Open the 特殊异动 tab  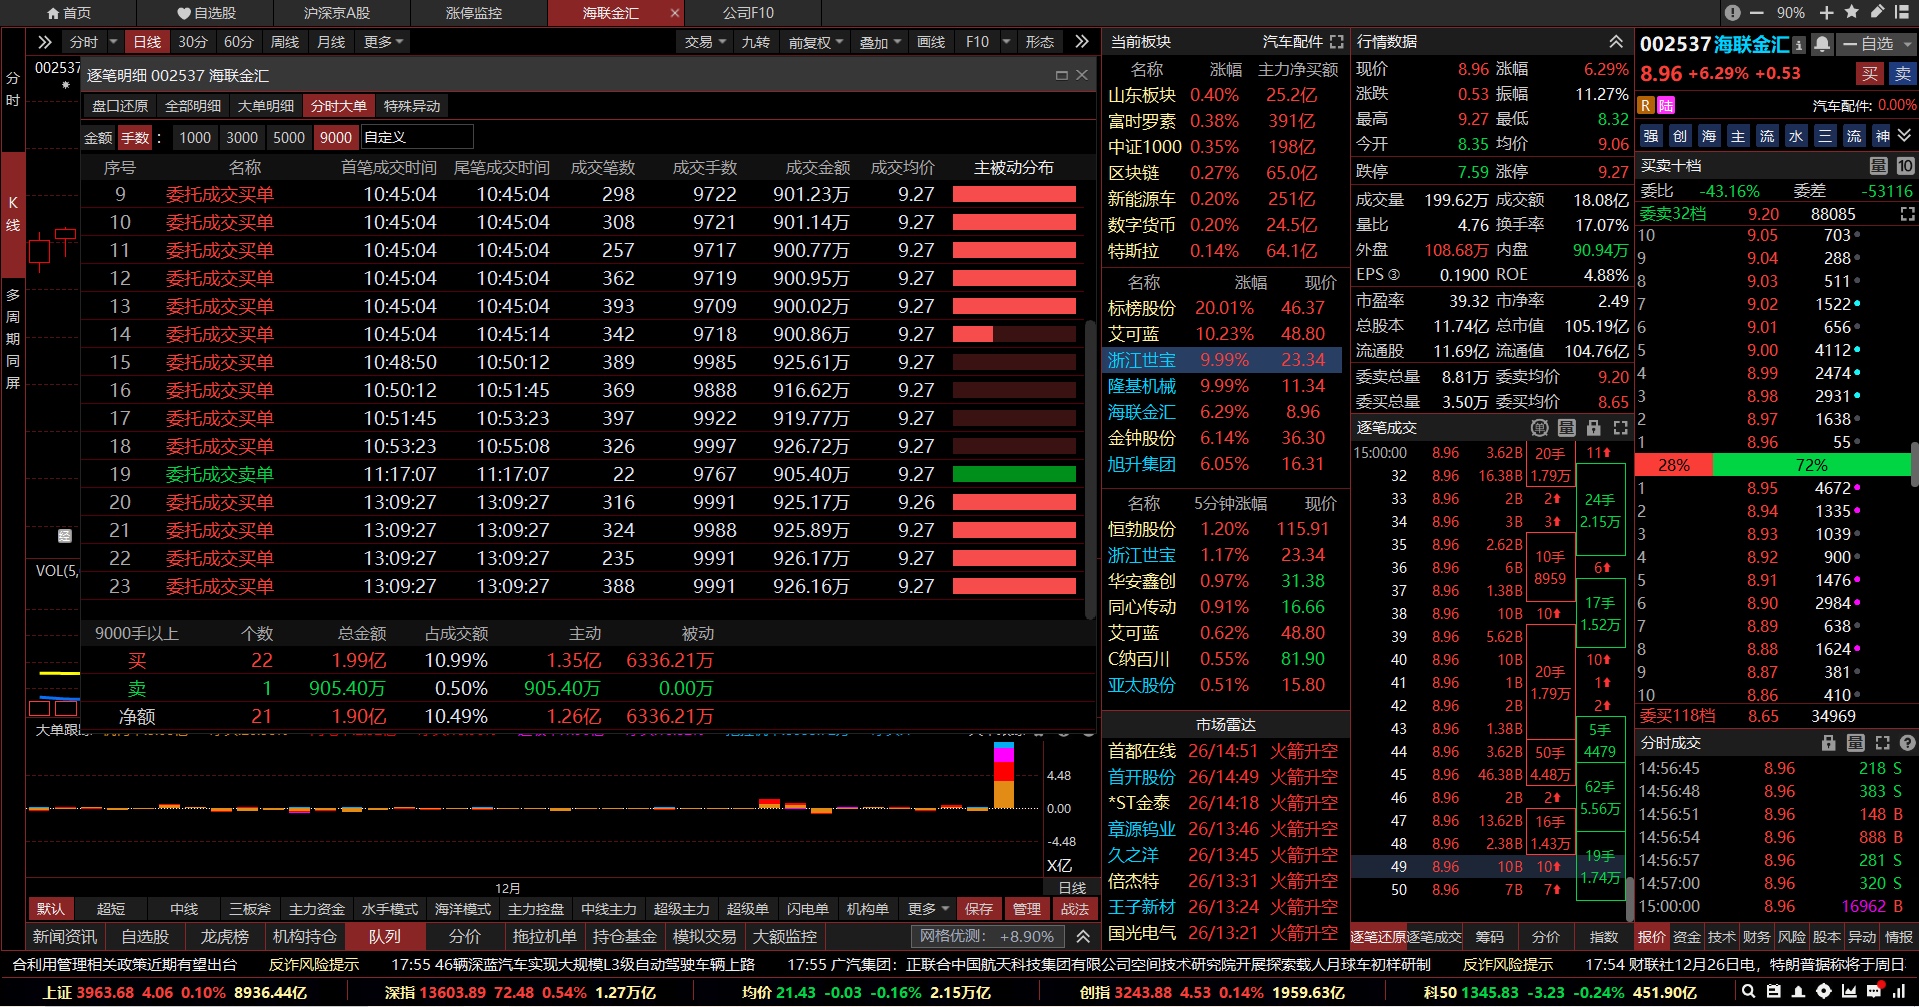[x=412, y=106]
